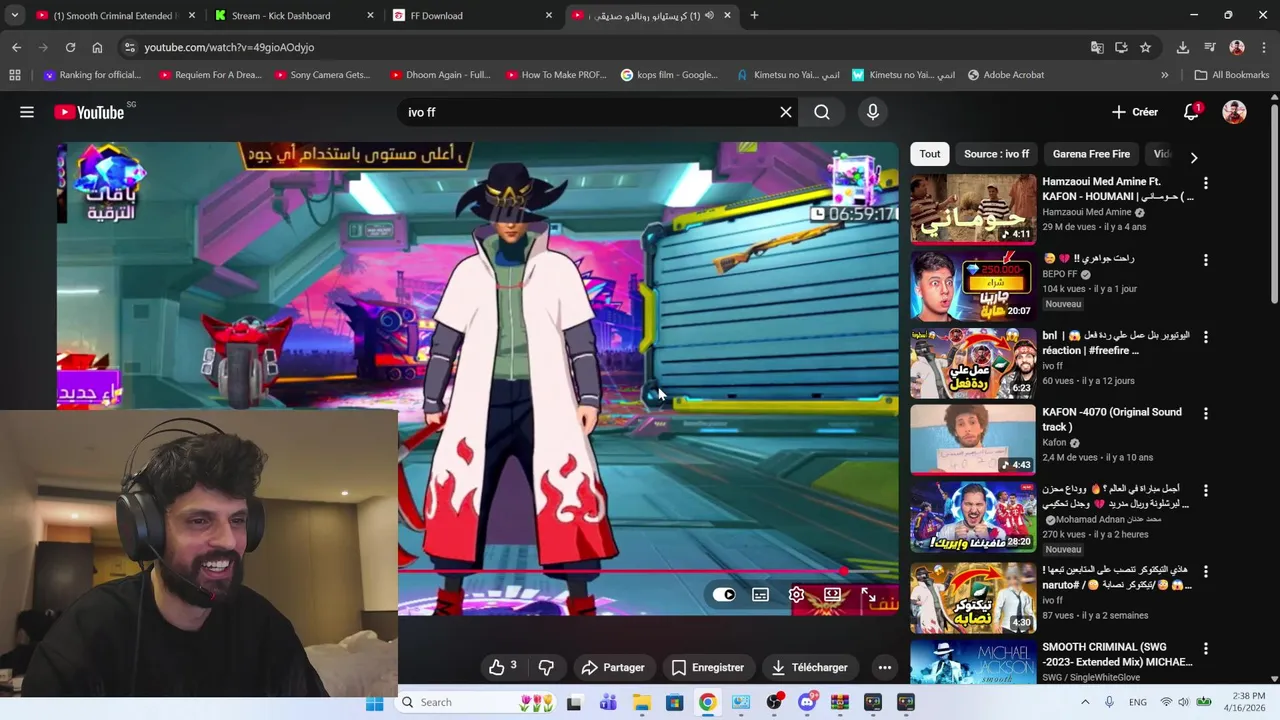This screenshot has width=1280, height=720.
Task: Open Windows Start menu
Action: pos(374,703)
